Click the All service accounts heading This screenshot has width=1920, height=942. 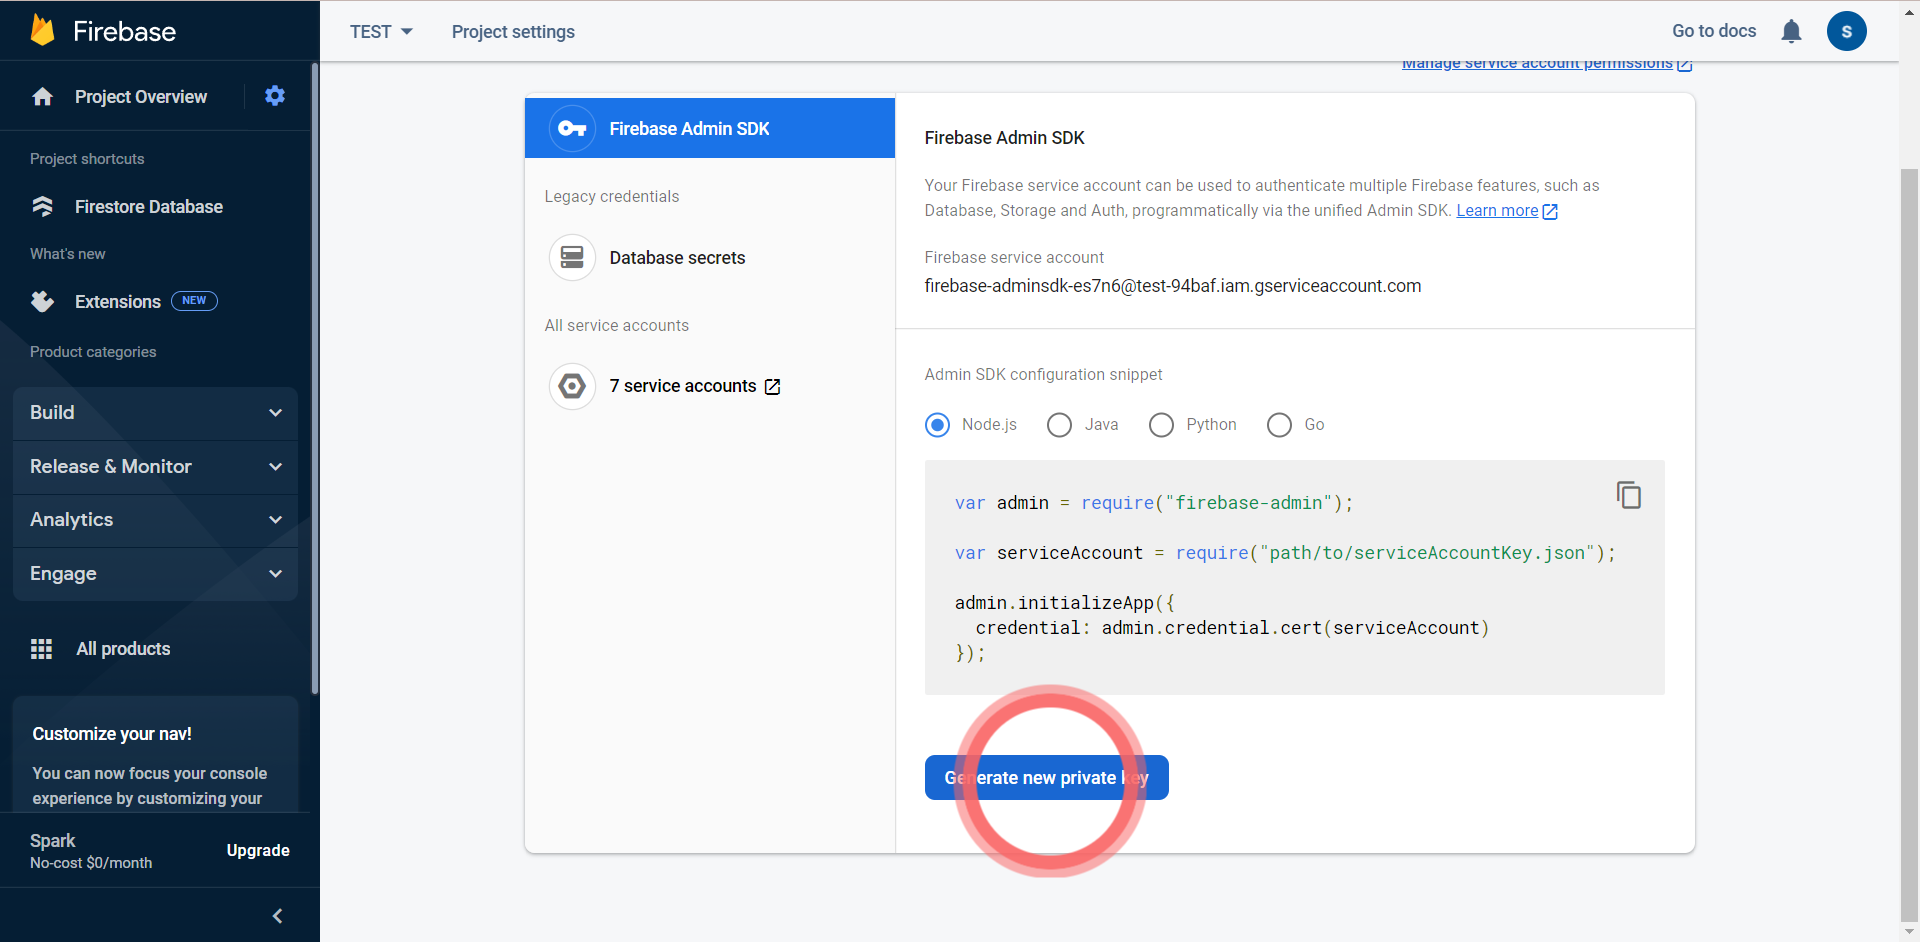pyautogui.click(x=616, y=326)
